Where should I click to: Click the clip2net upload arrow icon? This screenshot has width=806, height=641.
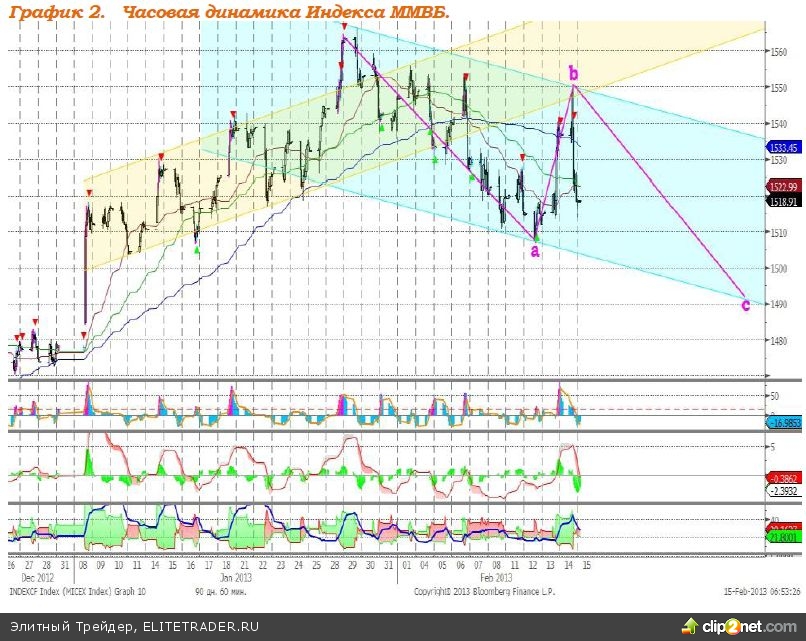pyautogui.click(x=689, y=626)
